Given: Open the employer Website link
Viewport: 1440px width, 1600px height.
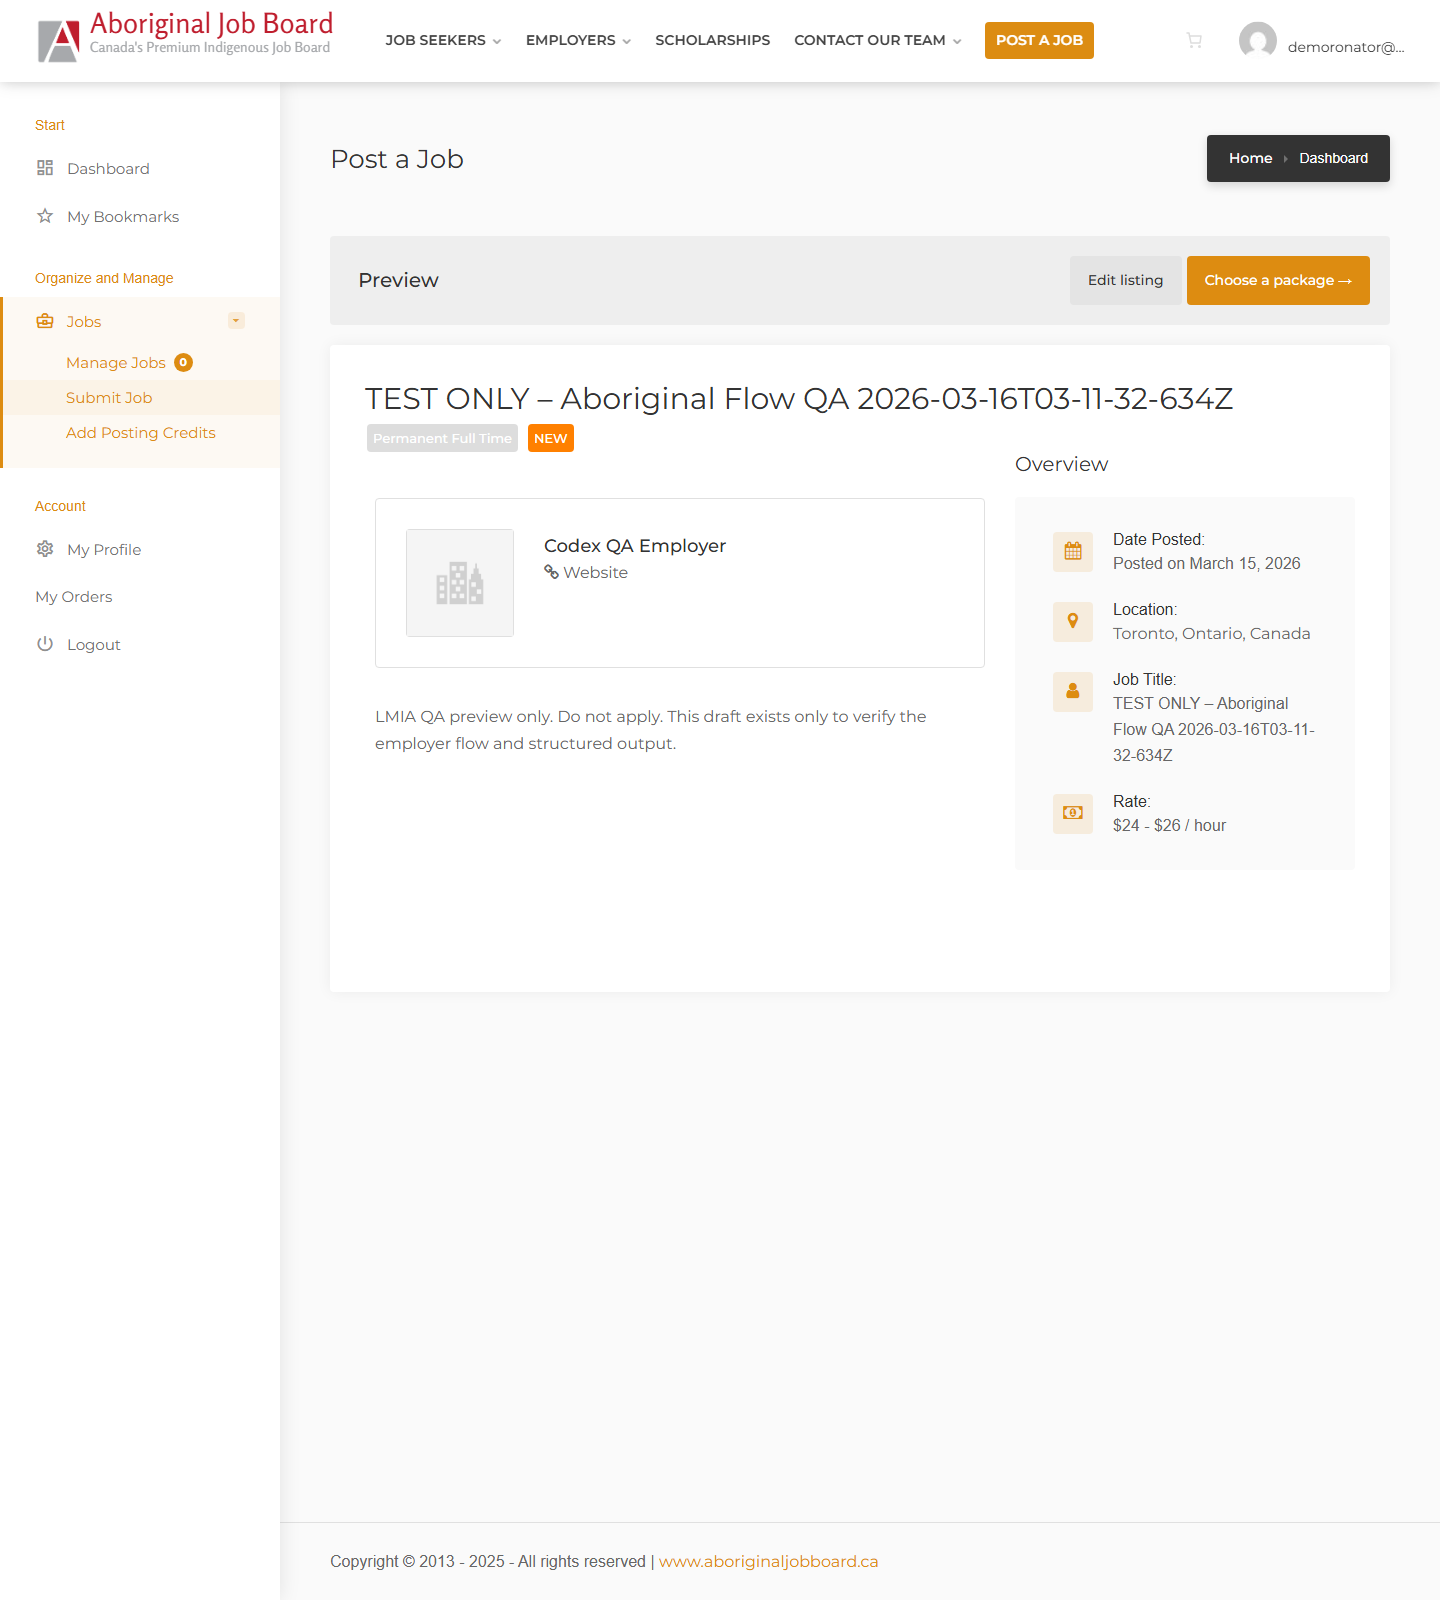Looking at the screenshot, I should click(595, 573).
